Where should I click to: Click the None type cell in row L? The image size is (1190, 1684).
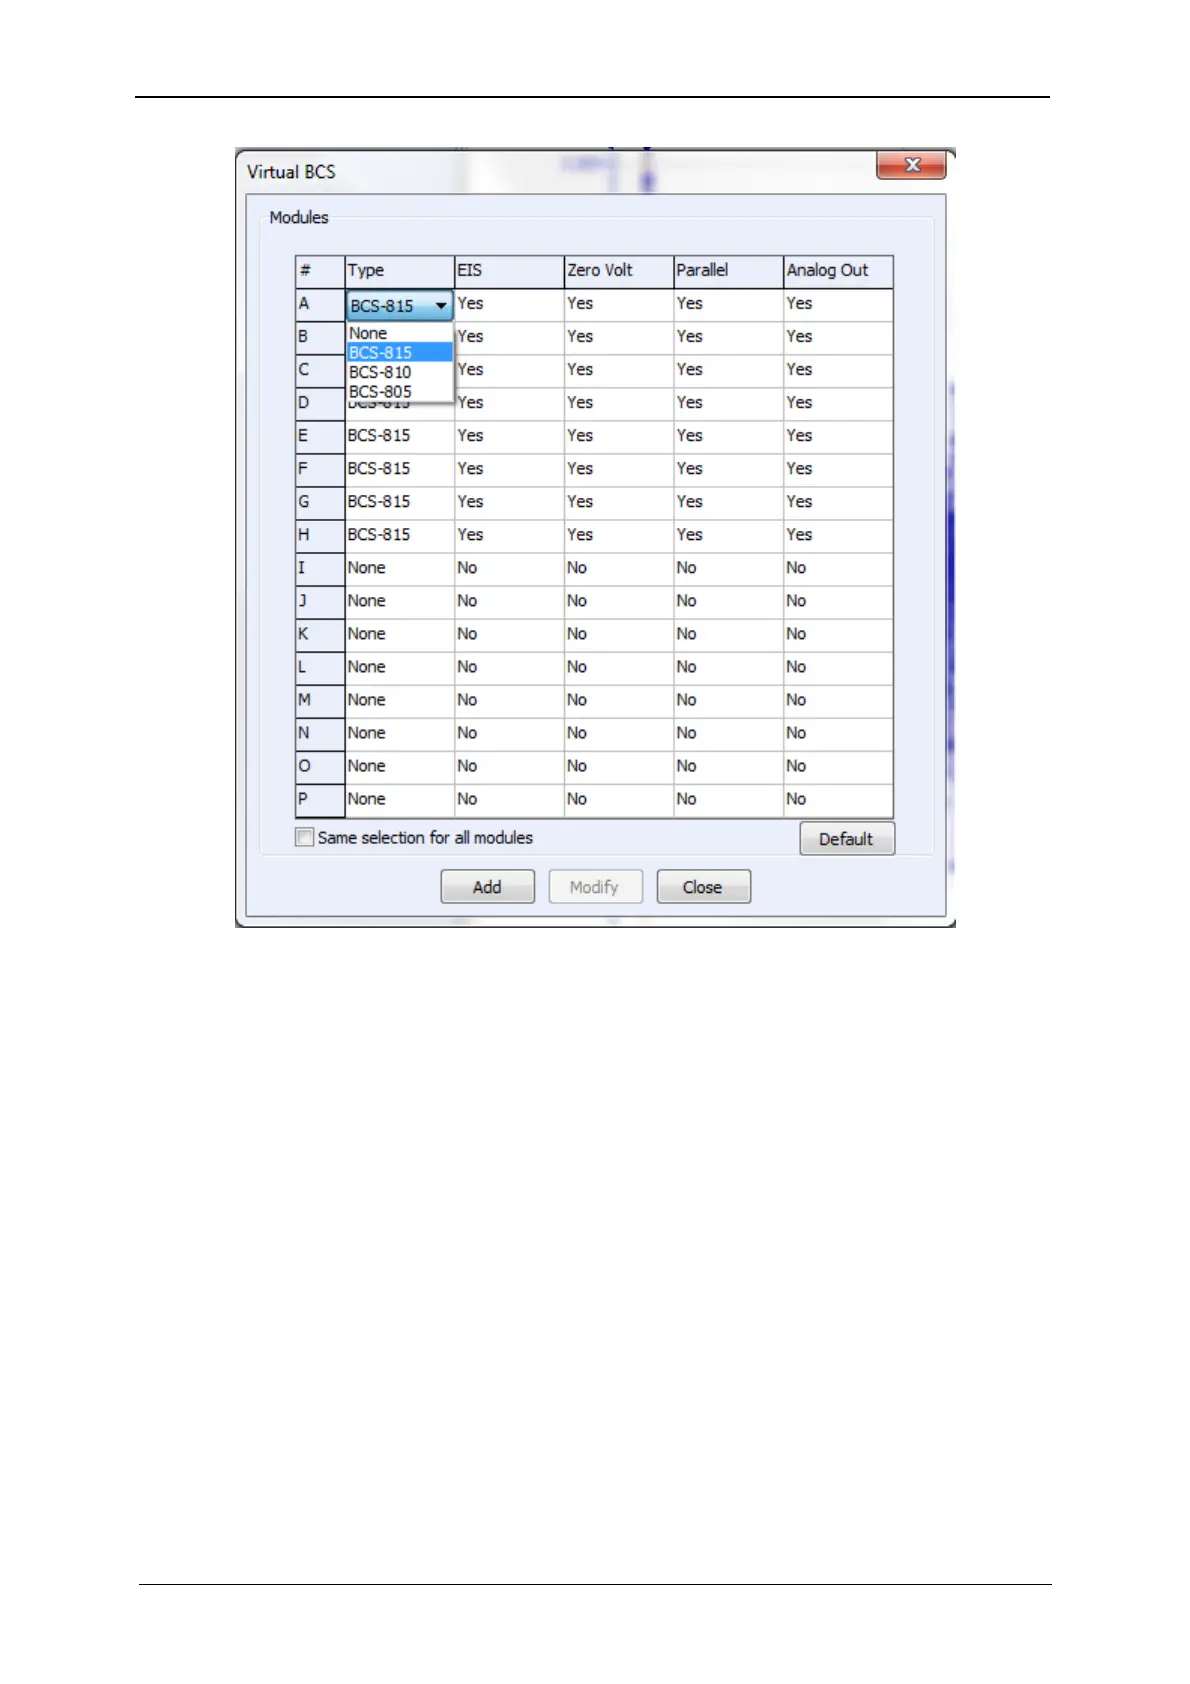coord(400,667)
